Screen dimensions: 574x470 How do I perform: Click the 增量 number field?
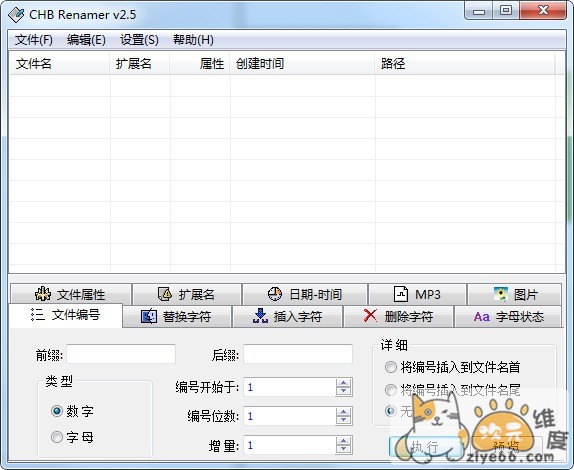coord(289,445)
